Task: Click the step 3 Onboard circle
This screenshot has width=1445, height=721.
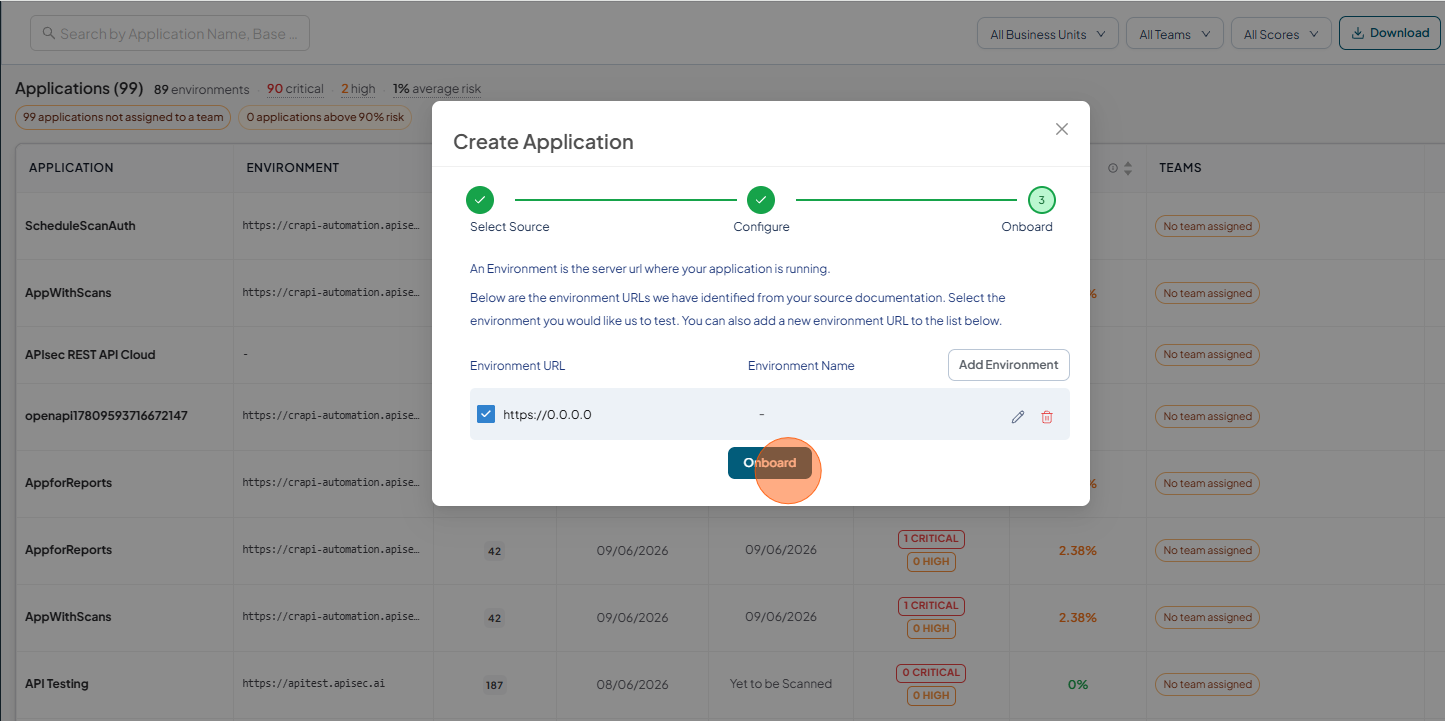Action: pyautogui.click(x=1041, y=200)
